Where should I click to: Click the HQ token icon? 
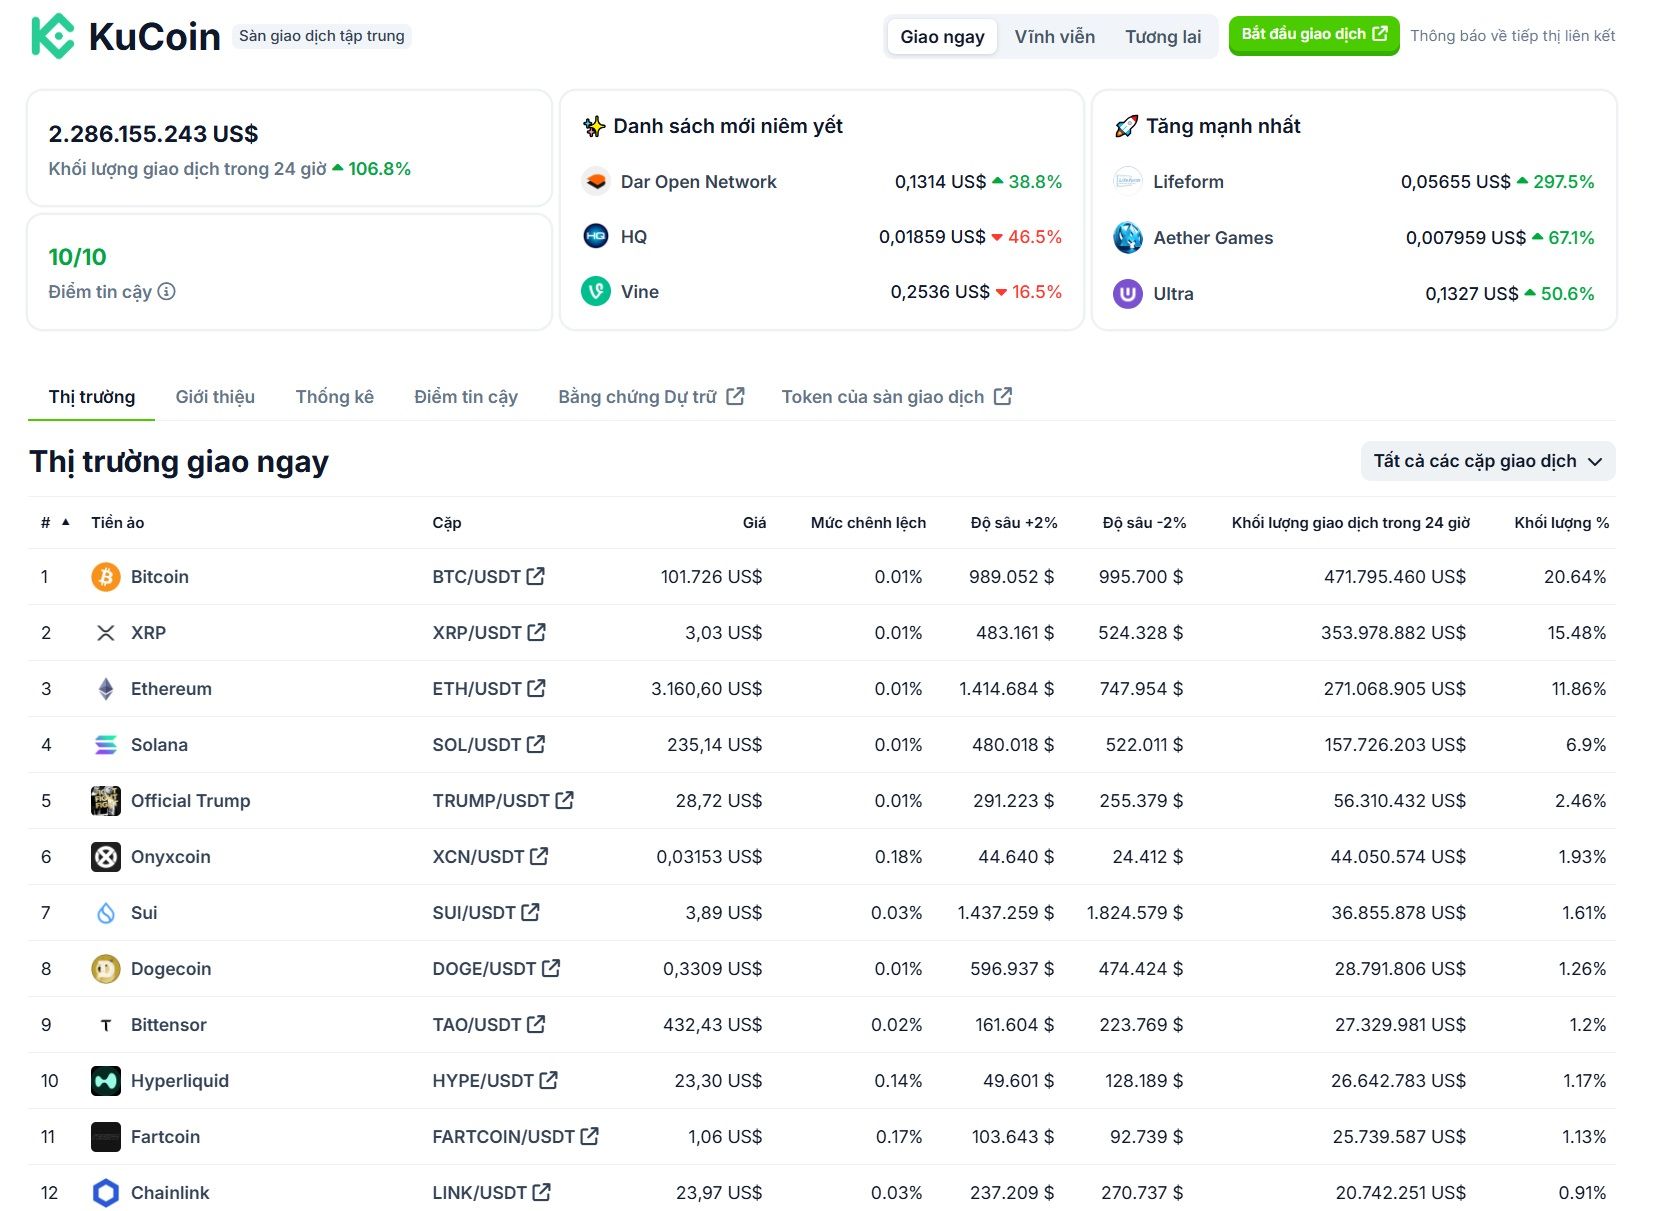(596, 236)
